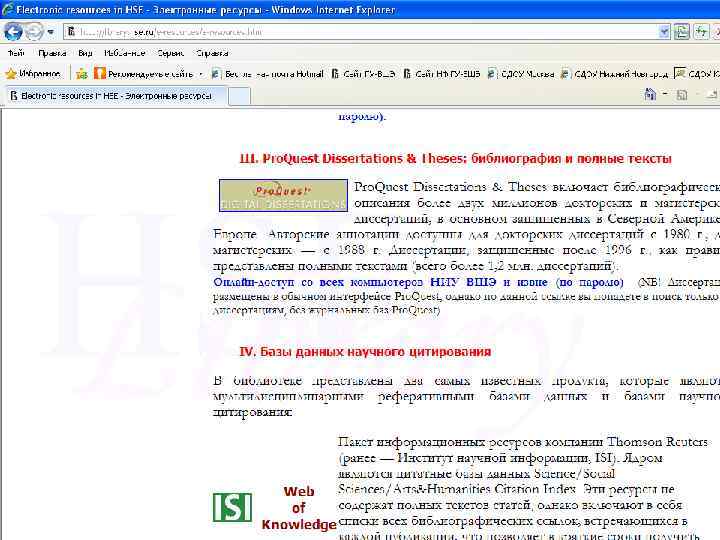The height and width of the screenshot is (540, 720).
Task: Click the Web of Knowledge logo text
Action: 299,508
